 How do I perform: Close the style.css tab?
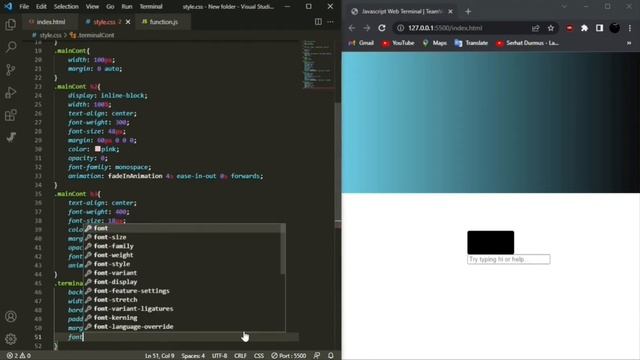pyautogui.click(x=128, y=22)
